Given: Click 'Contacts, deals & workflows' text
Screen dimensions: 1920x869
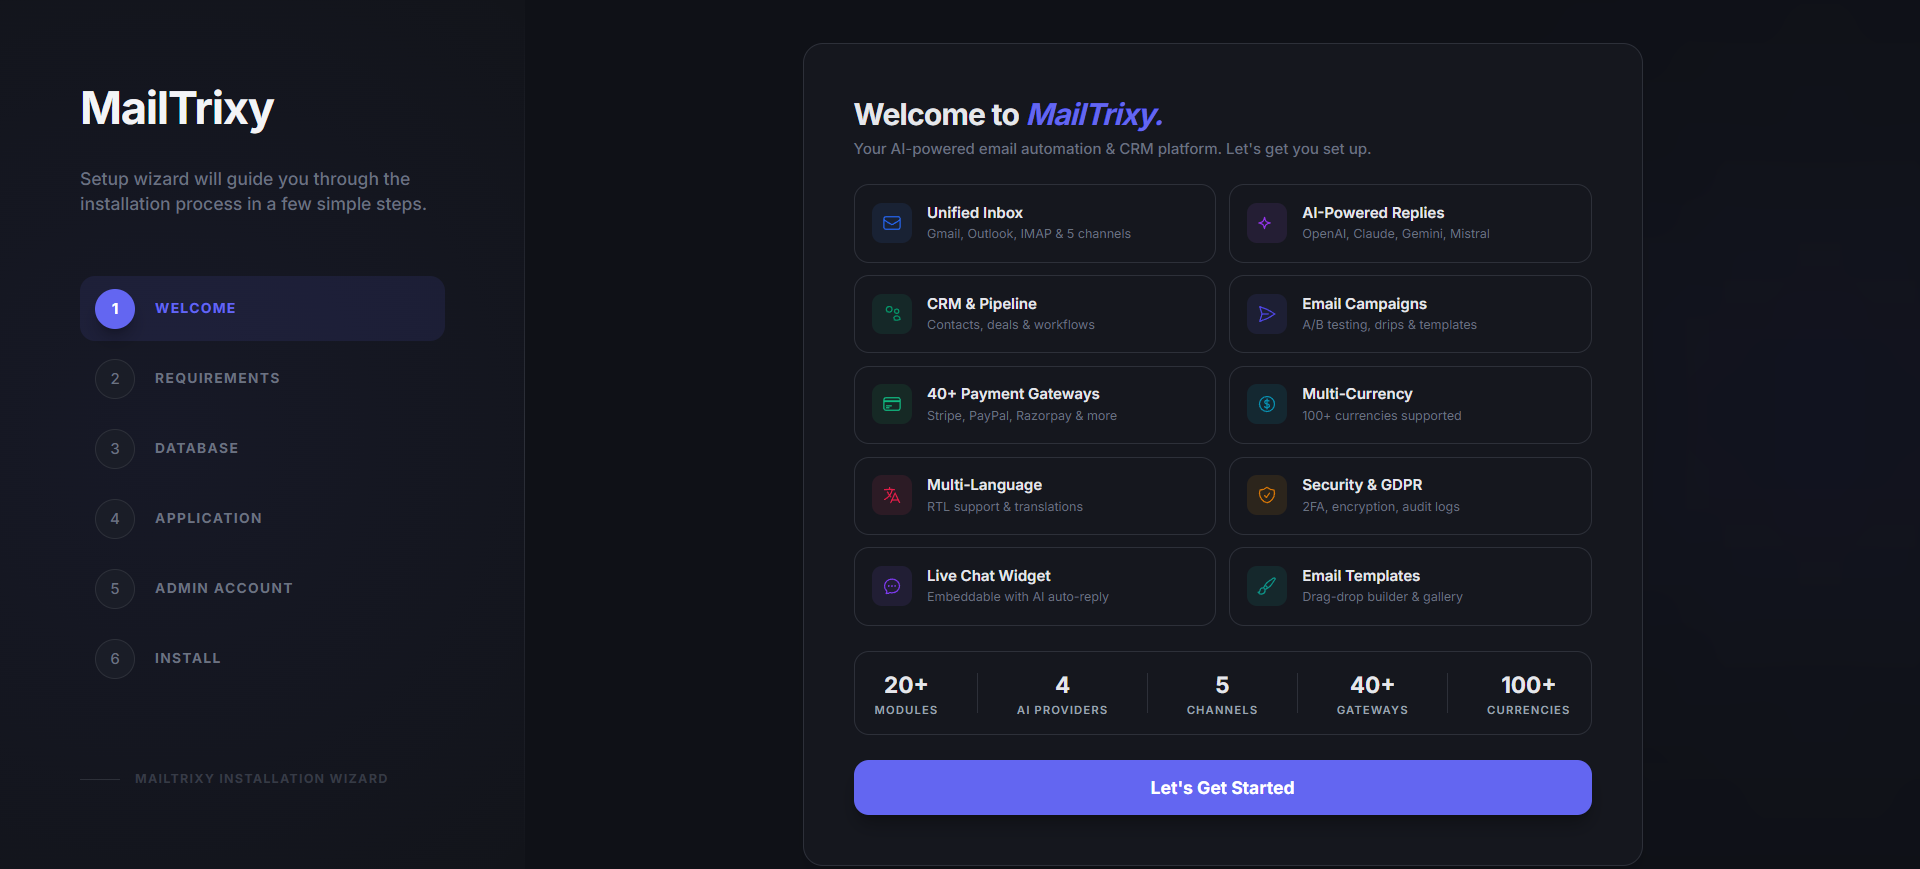Looking at the screenshot, I should [1011, 325].
